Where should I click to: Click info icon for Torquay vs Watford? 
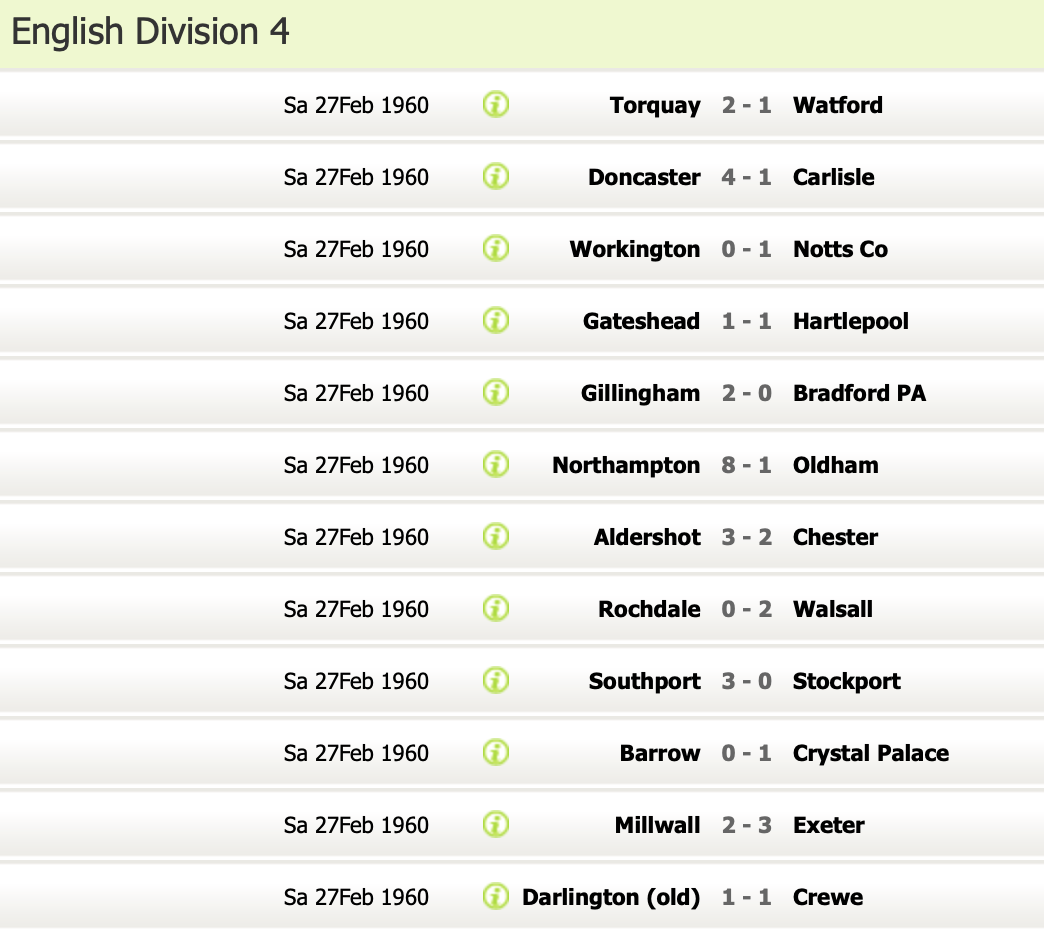coord(496,104)
